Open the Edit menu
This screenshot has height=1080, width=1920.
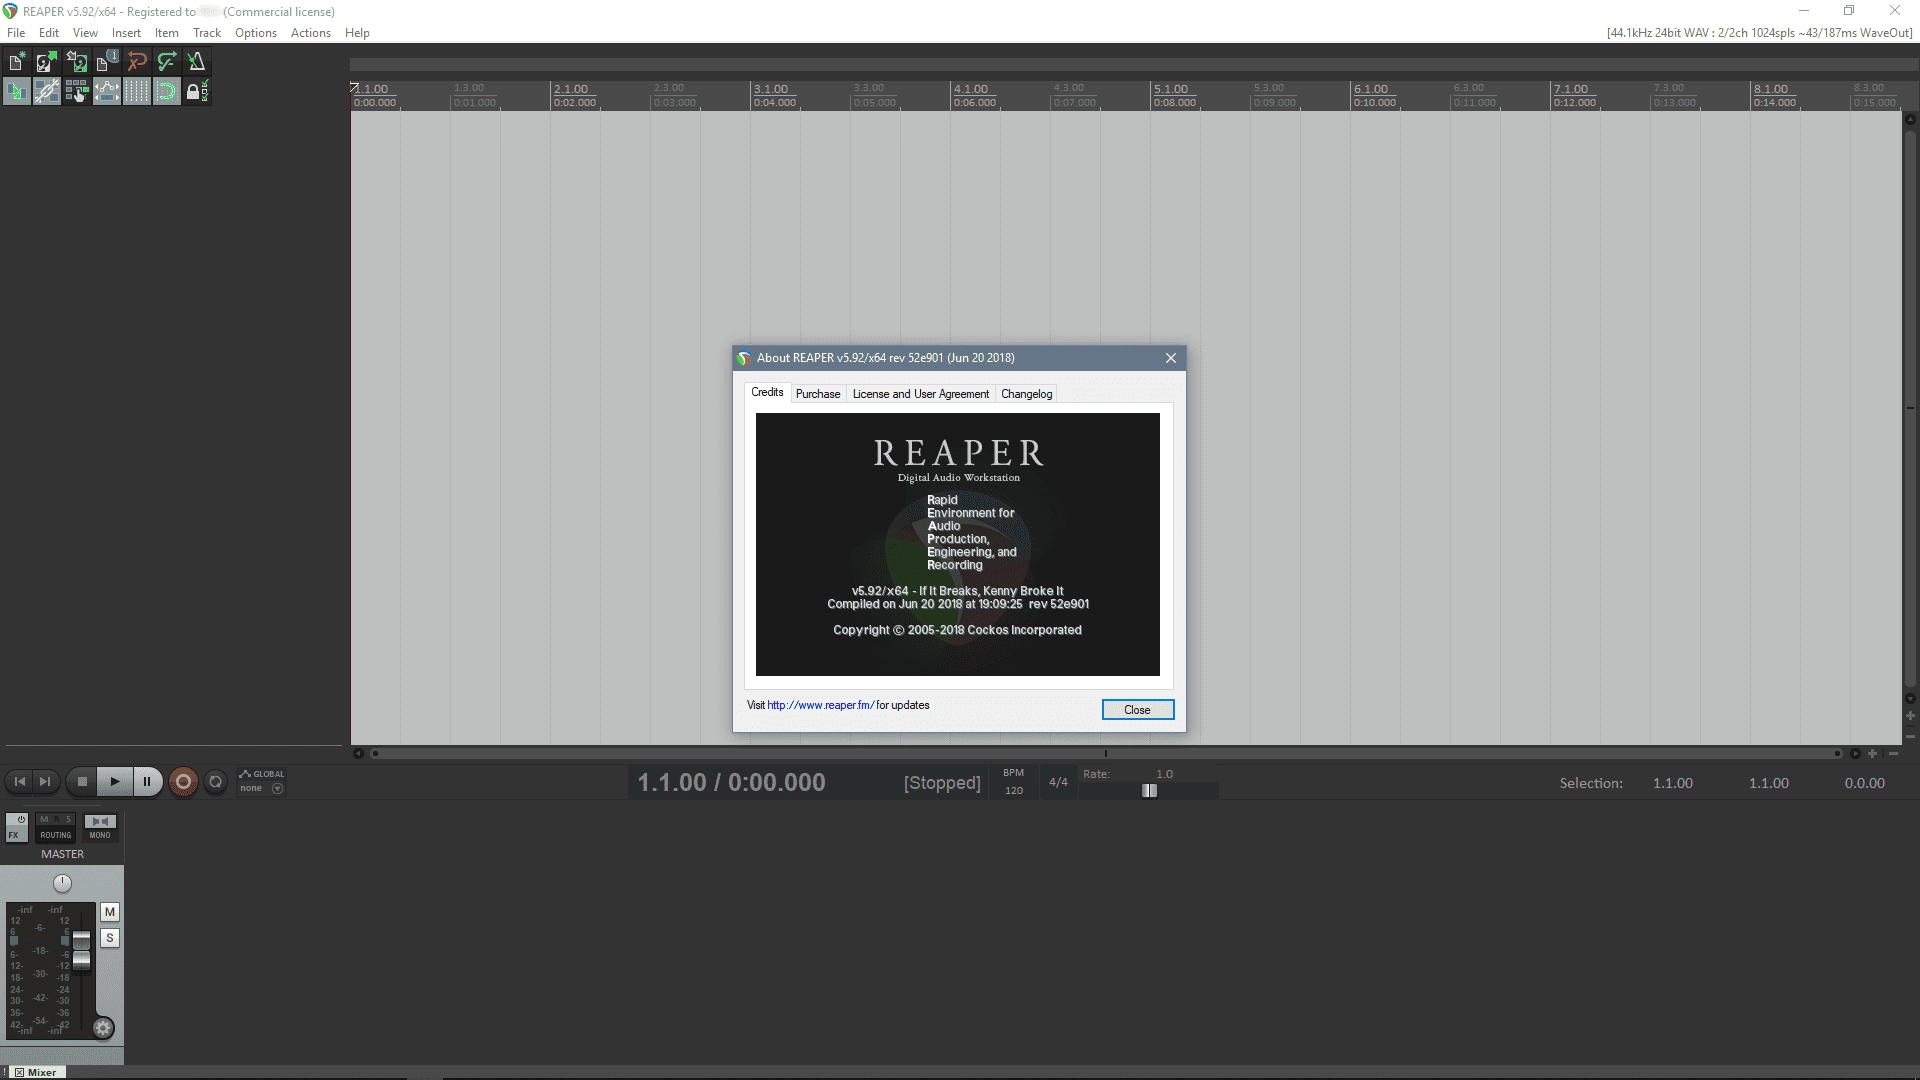(49, 33)
